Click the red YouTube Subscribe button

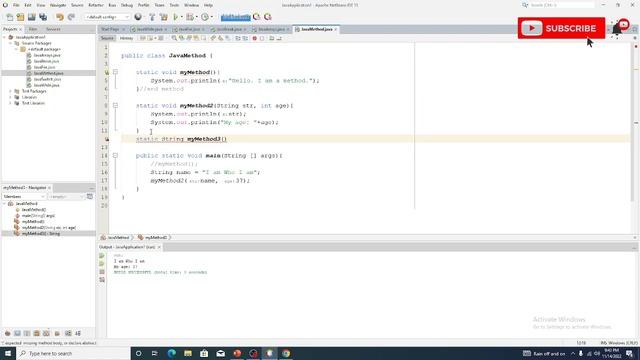[x=561, y=28]
